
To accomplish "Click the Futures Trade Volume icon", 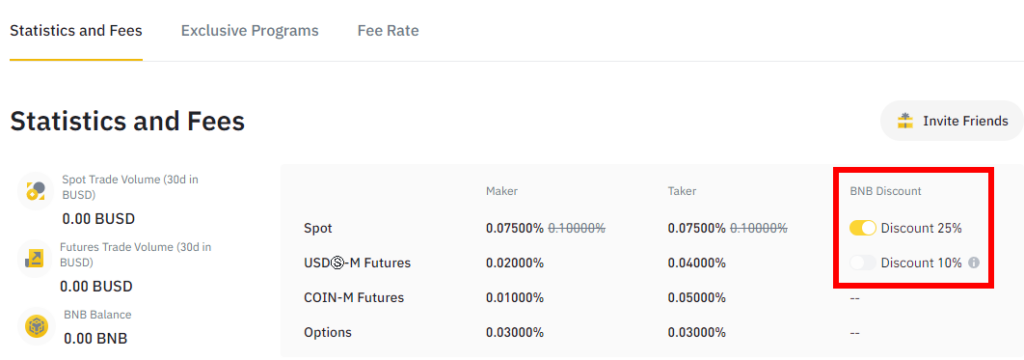I will pyautogui.click(x=35, y=259).
